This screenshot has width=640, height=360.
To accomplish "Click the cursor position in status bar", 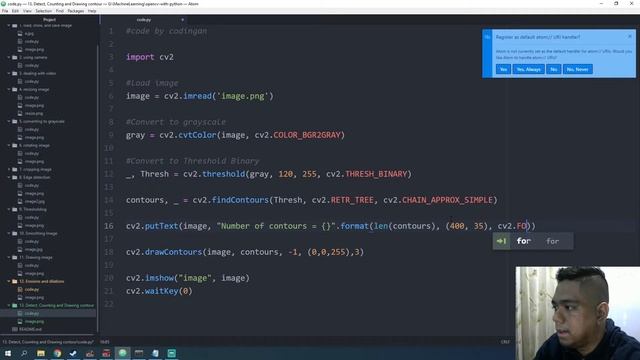I will coord(104,342).
